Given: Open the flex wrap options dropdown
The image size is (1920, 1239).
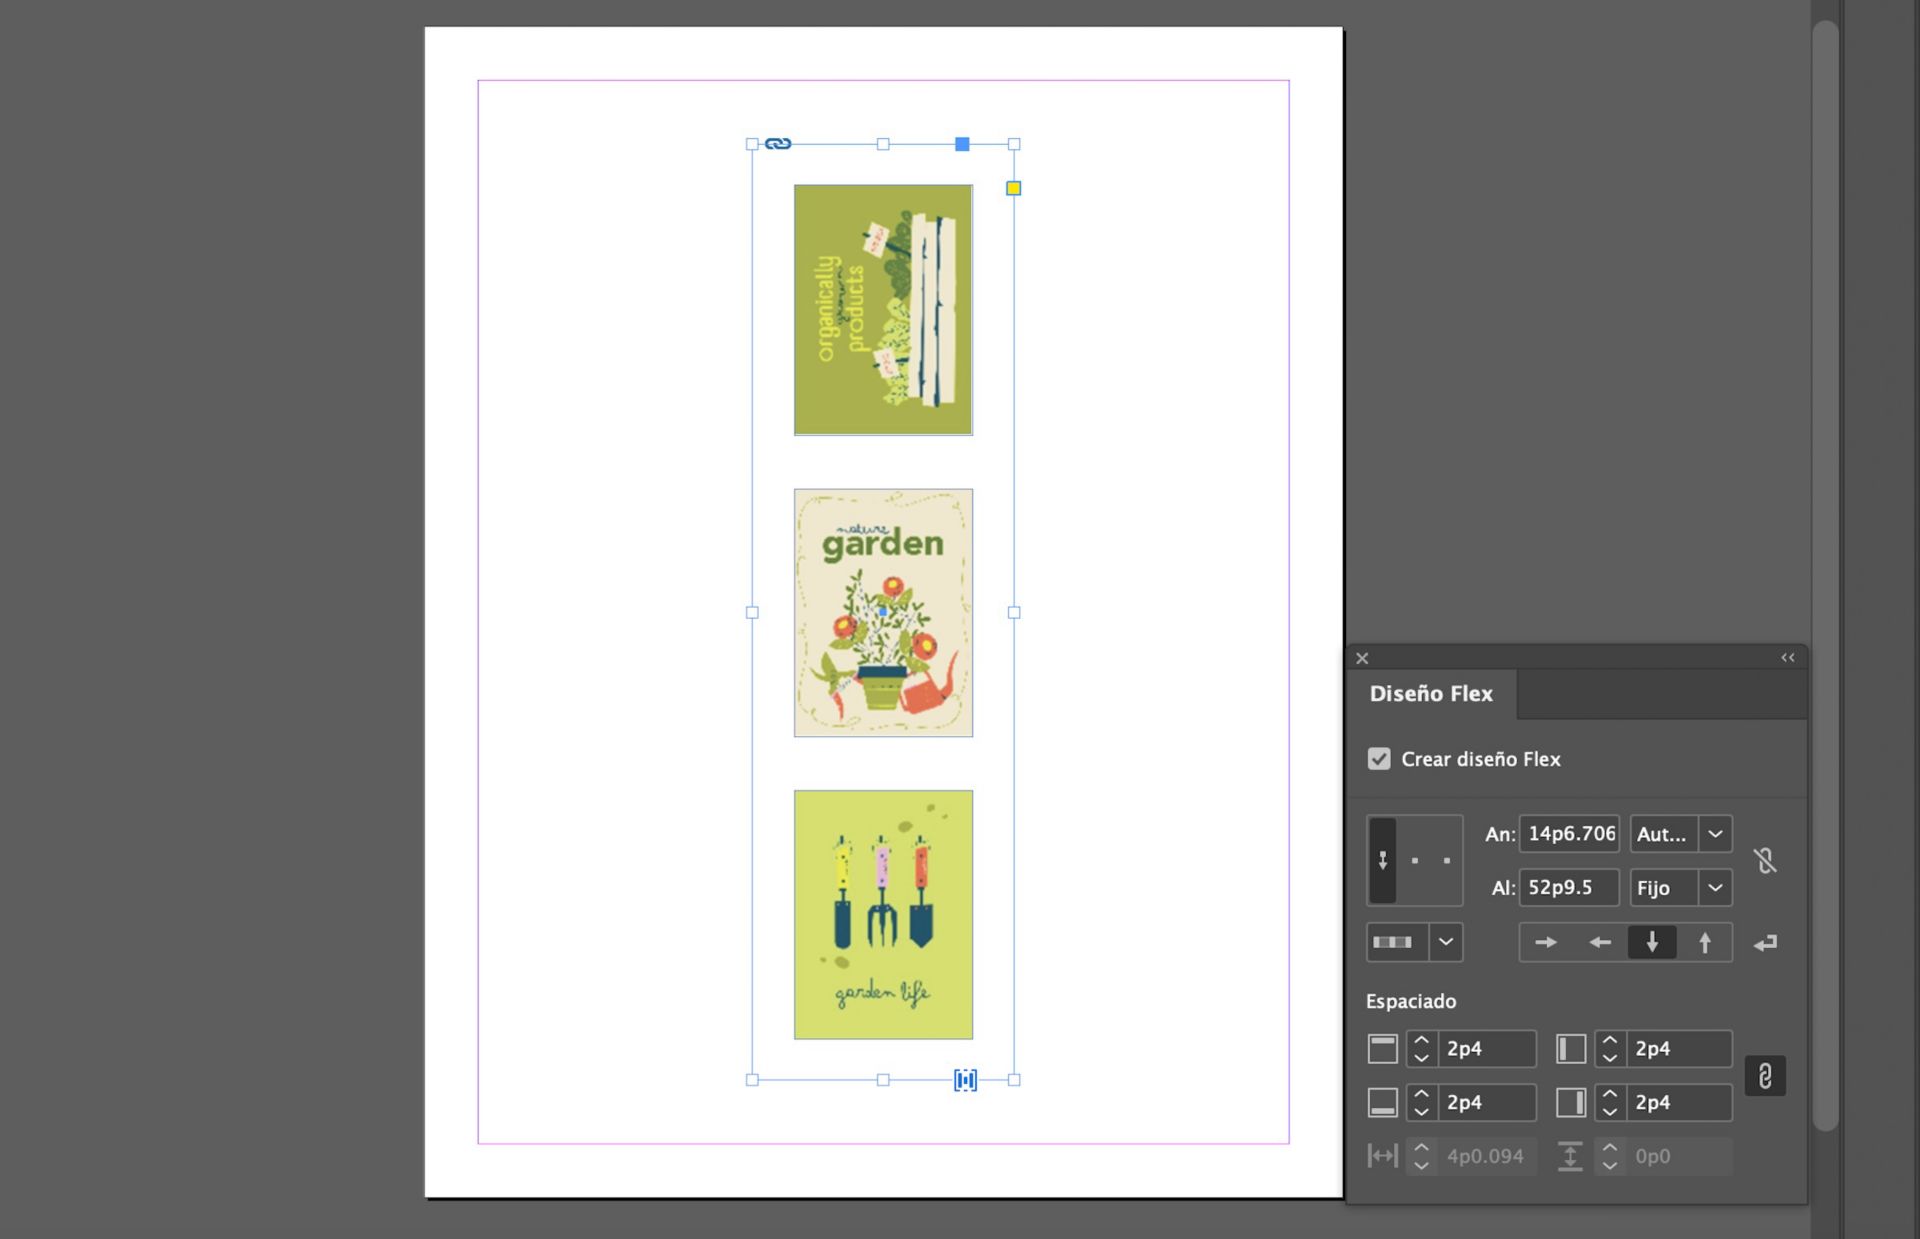Looking at the screenshot, I should click(x=1444, y=941).
